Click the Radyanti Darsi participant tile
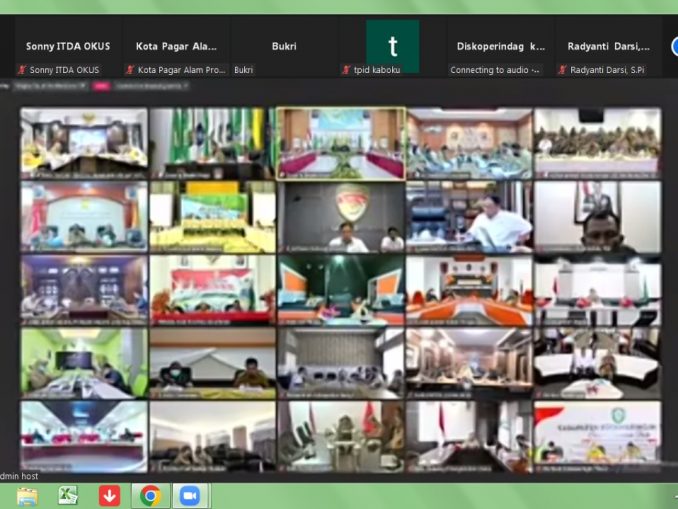678x509 pixels. (x=608, y=46)
